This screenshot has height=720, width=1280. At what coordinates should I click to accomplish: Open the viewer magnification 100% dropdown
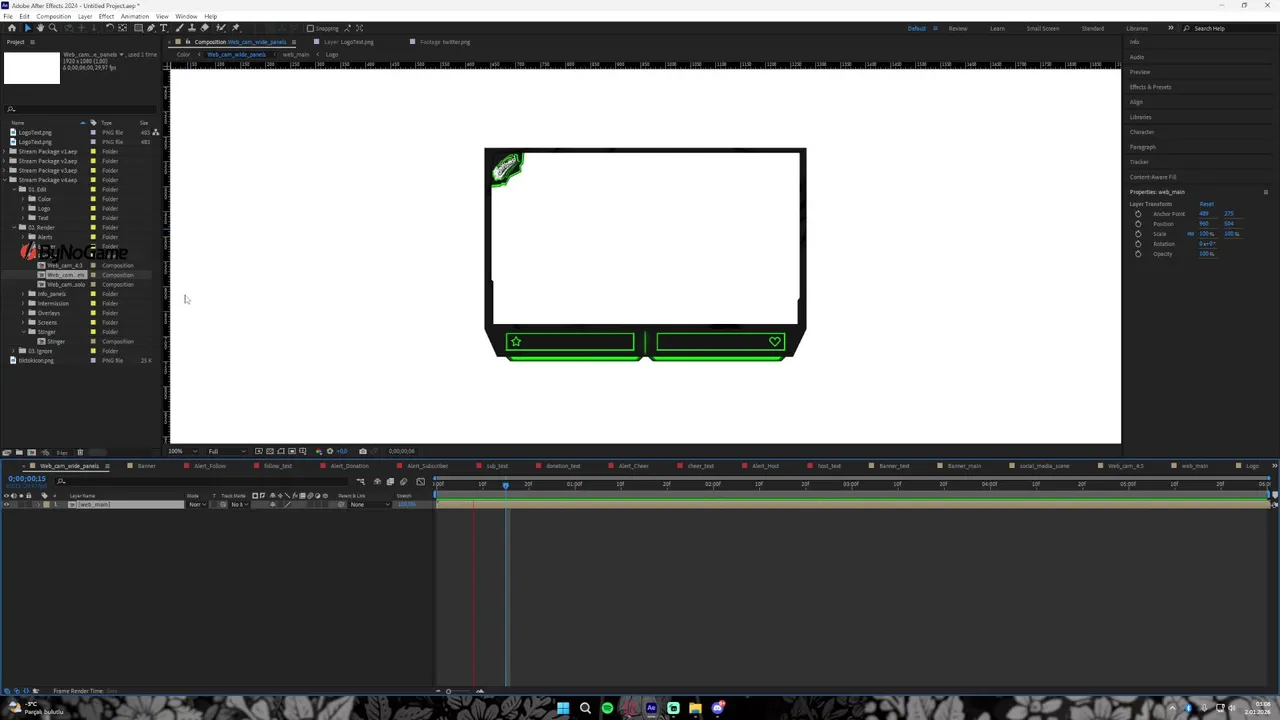click(x=183, y=451)
